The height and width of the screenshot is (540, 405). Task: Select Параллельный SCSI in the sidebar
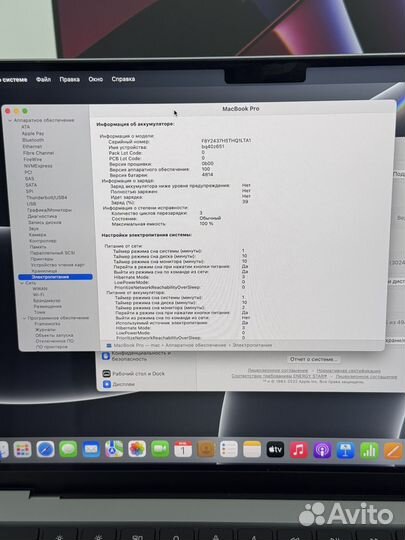pyautogui.click(x=52, y=253)
